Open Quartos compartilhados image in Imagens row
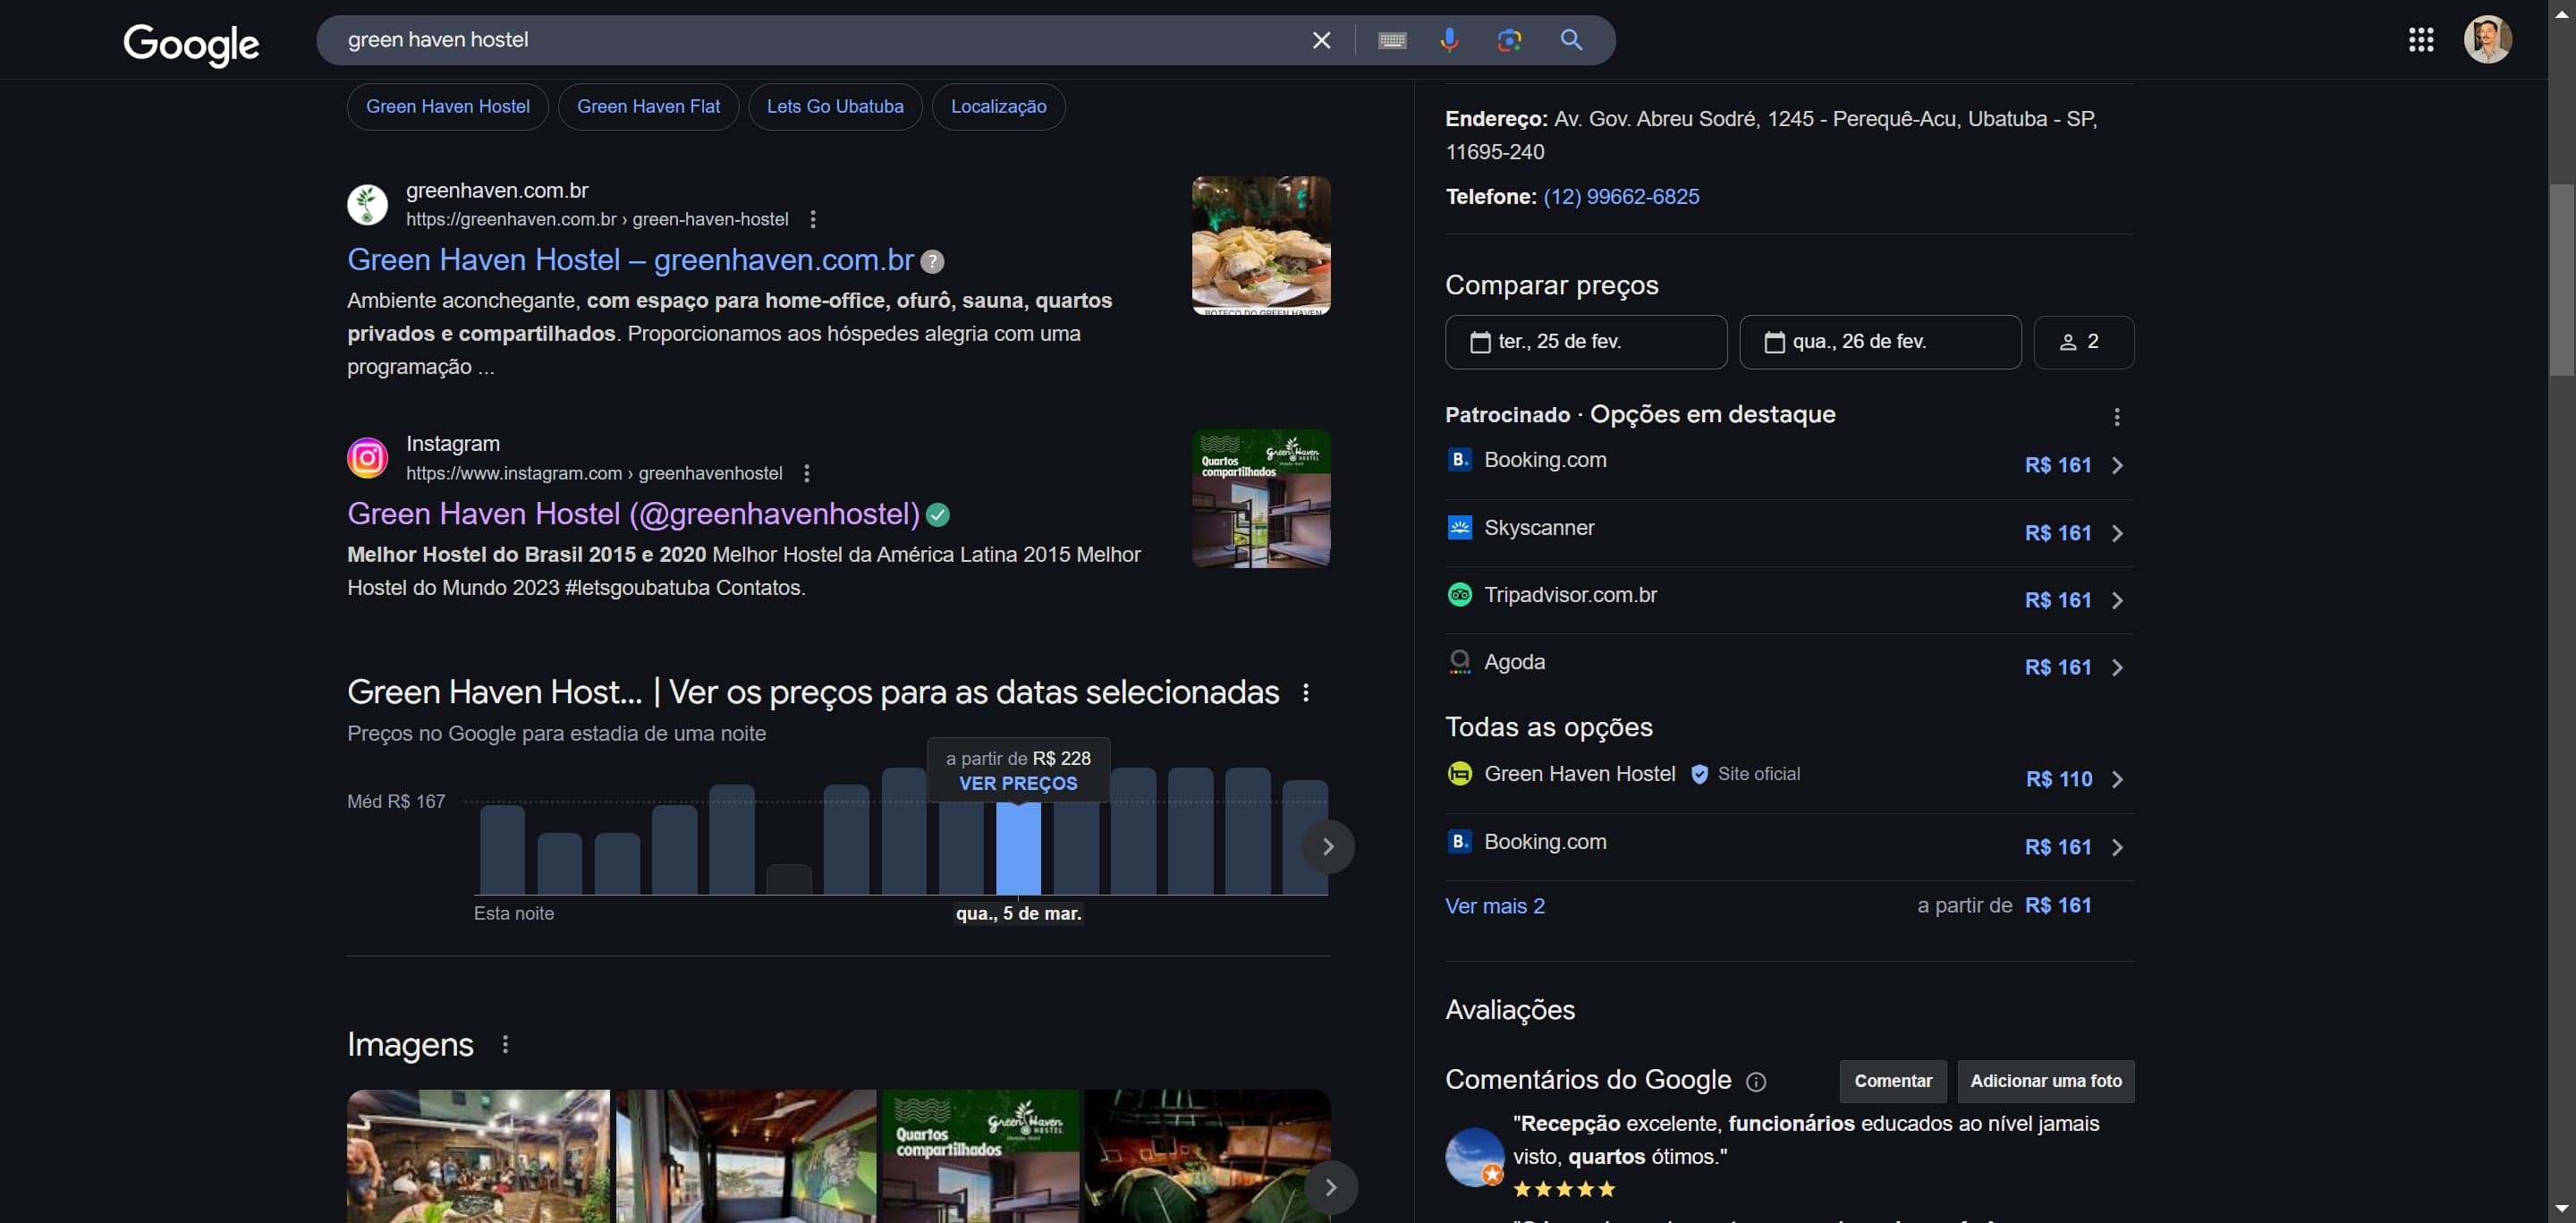Screen dimensions: 2576x1223 [981, 1156]
